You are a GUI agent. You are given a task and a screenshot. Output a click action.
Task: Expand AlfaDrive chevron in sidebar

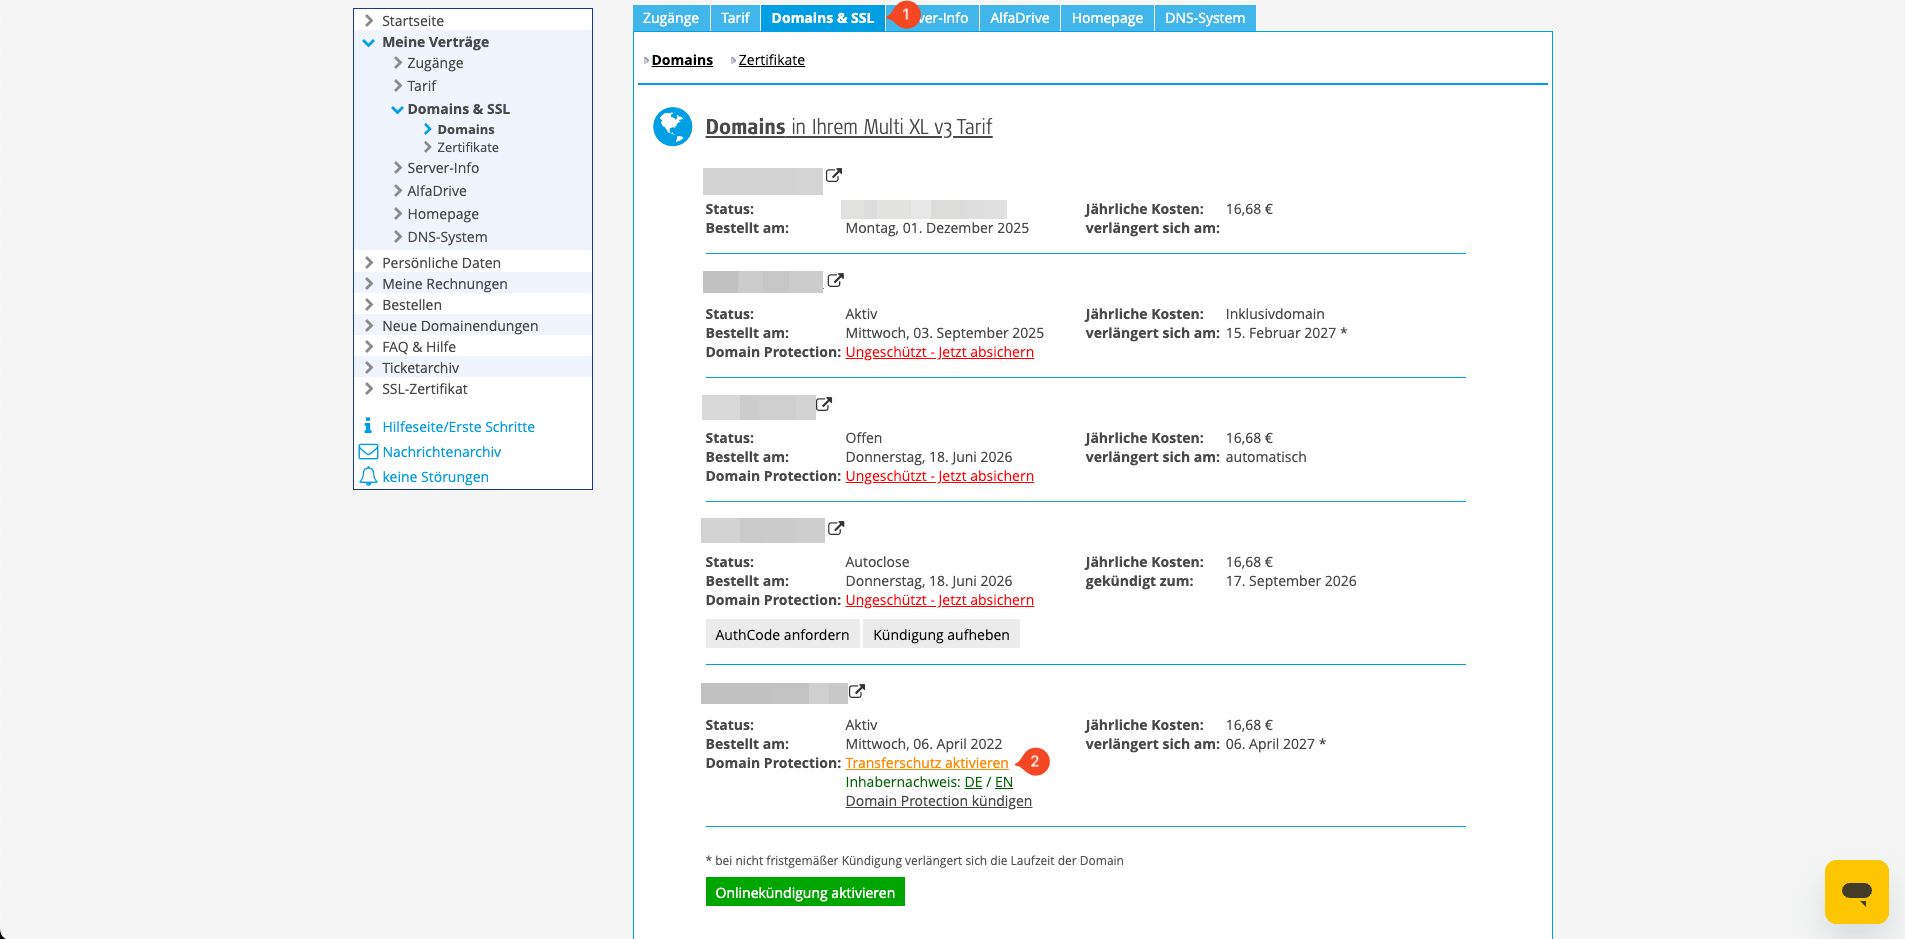pyautogui.click(x=398, y=191)
